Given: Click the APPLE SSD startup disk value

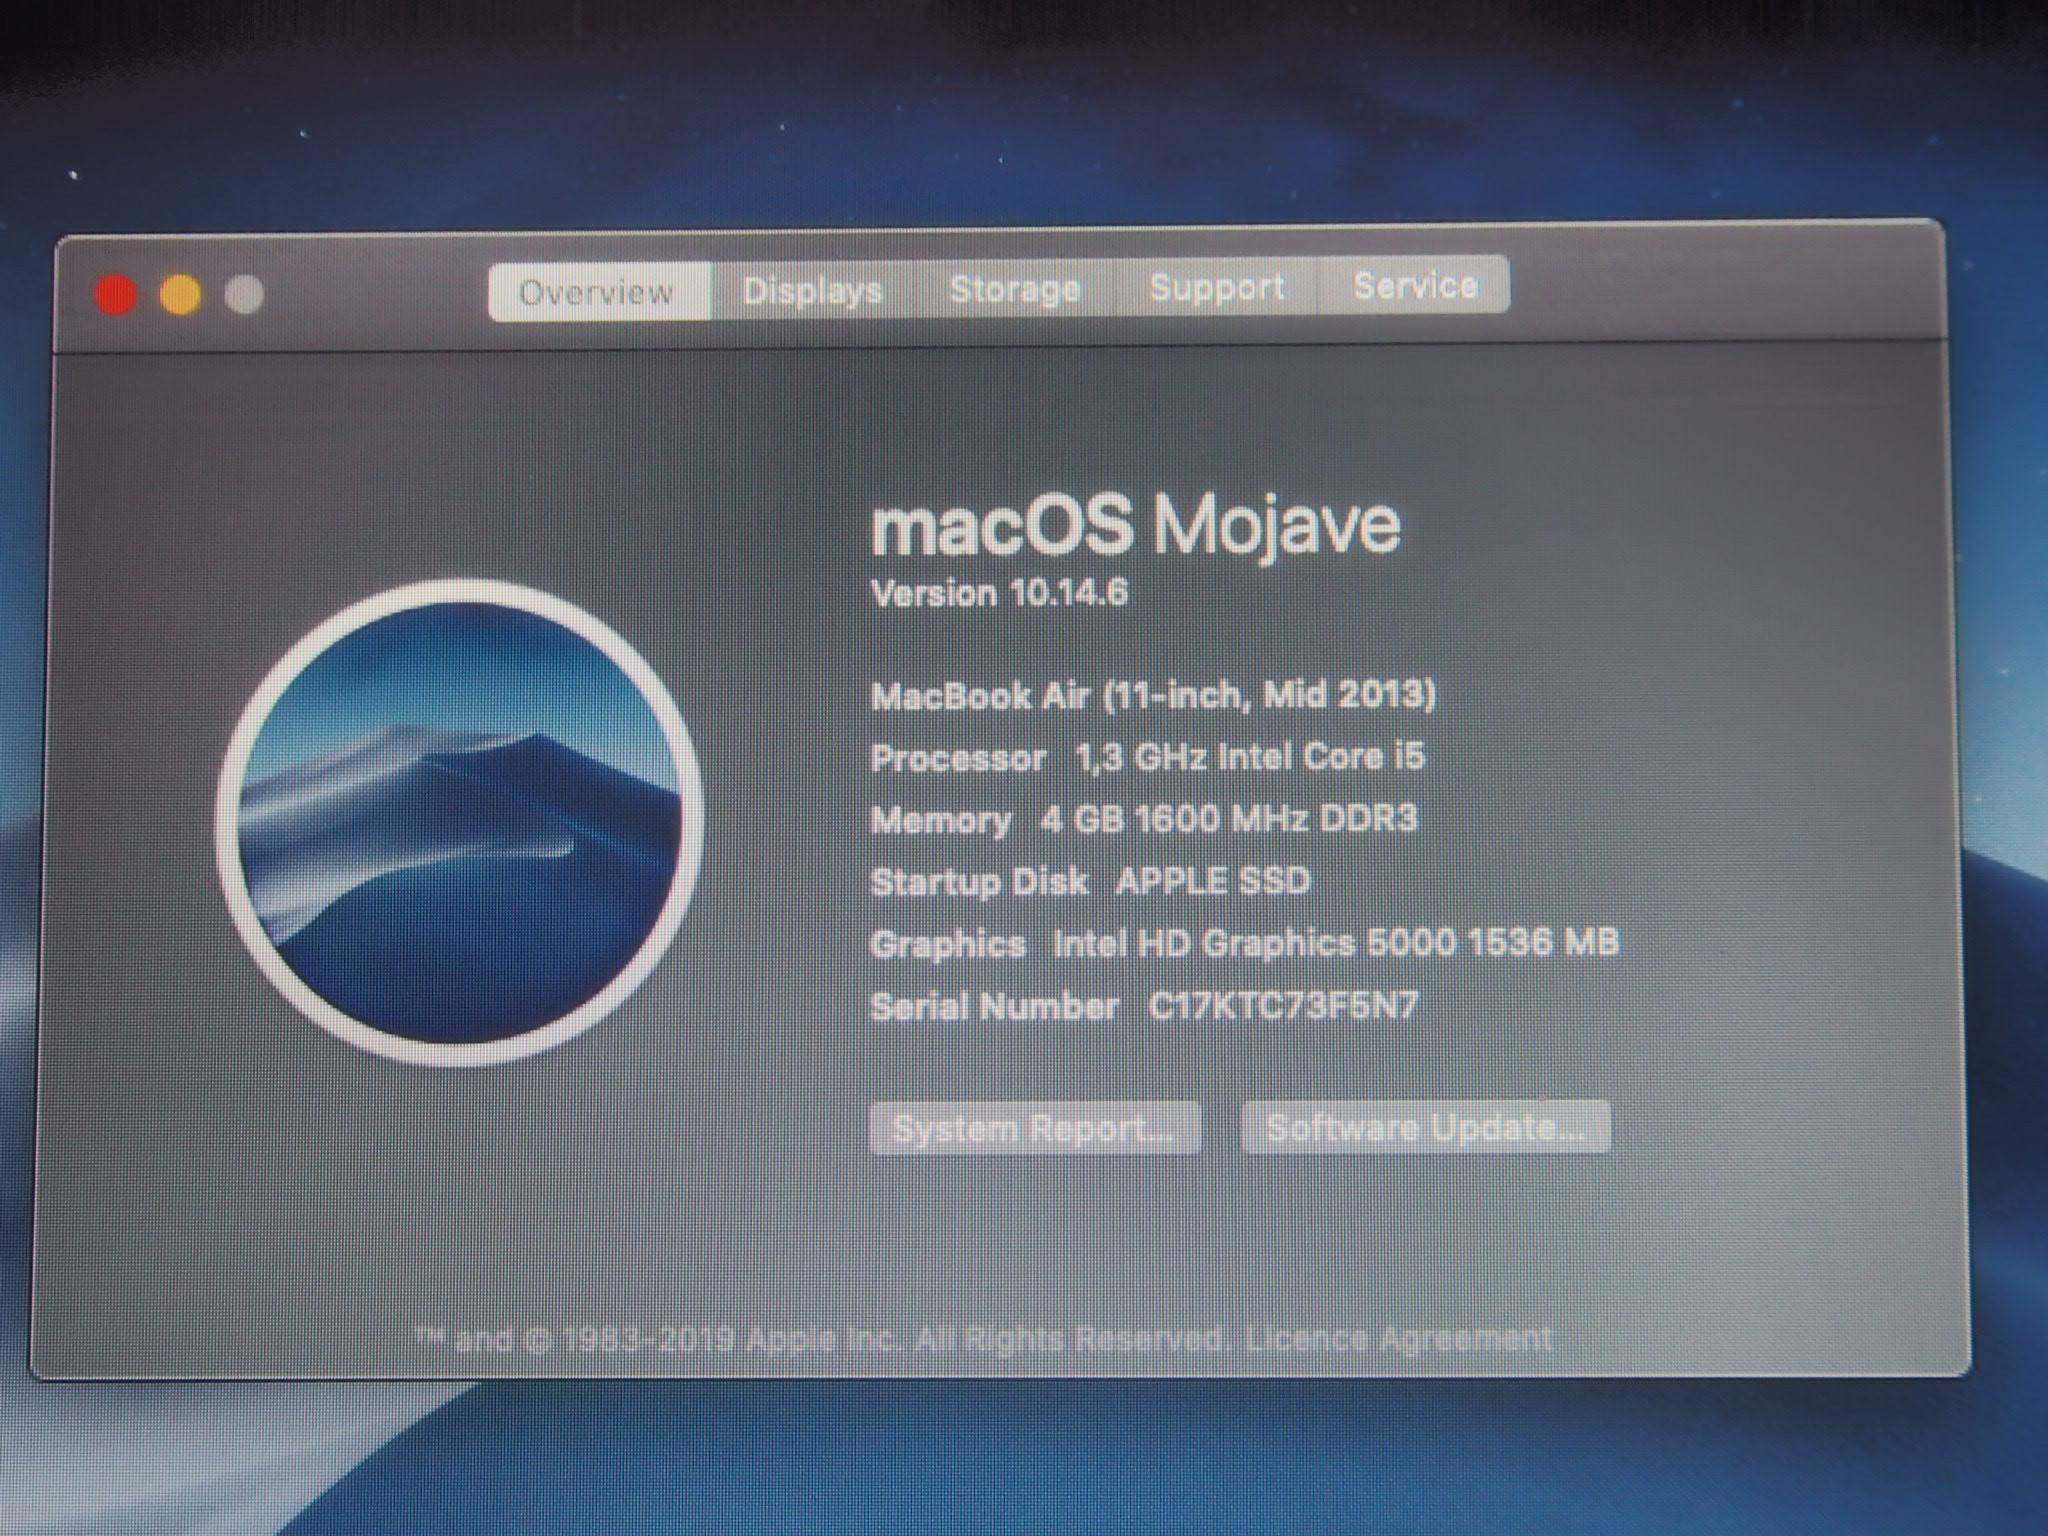Looking at the screenshot, I should (x=1213, y=881).
